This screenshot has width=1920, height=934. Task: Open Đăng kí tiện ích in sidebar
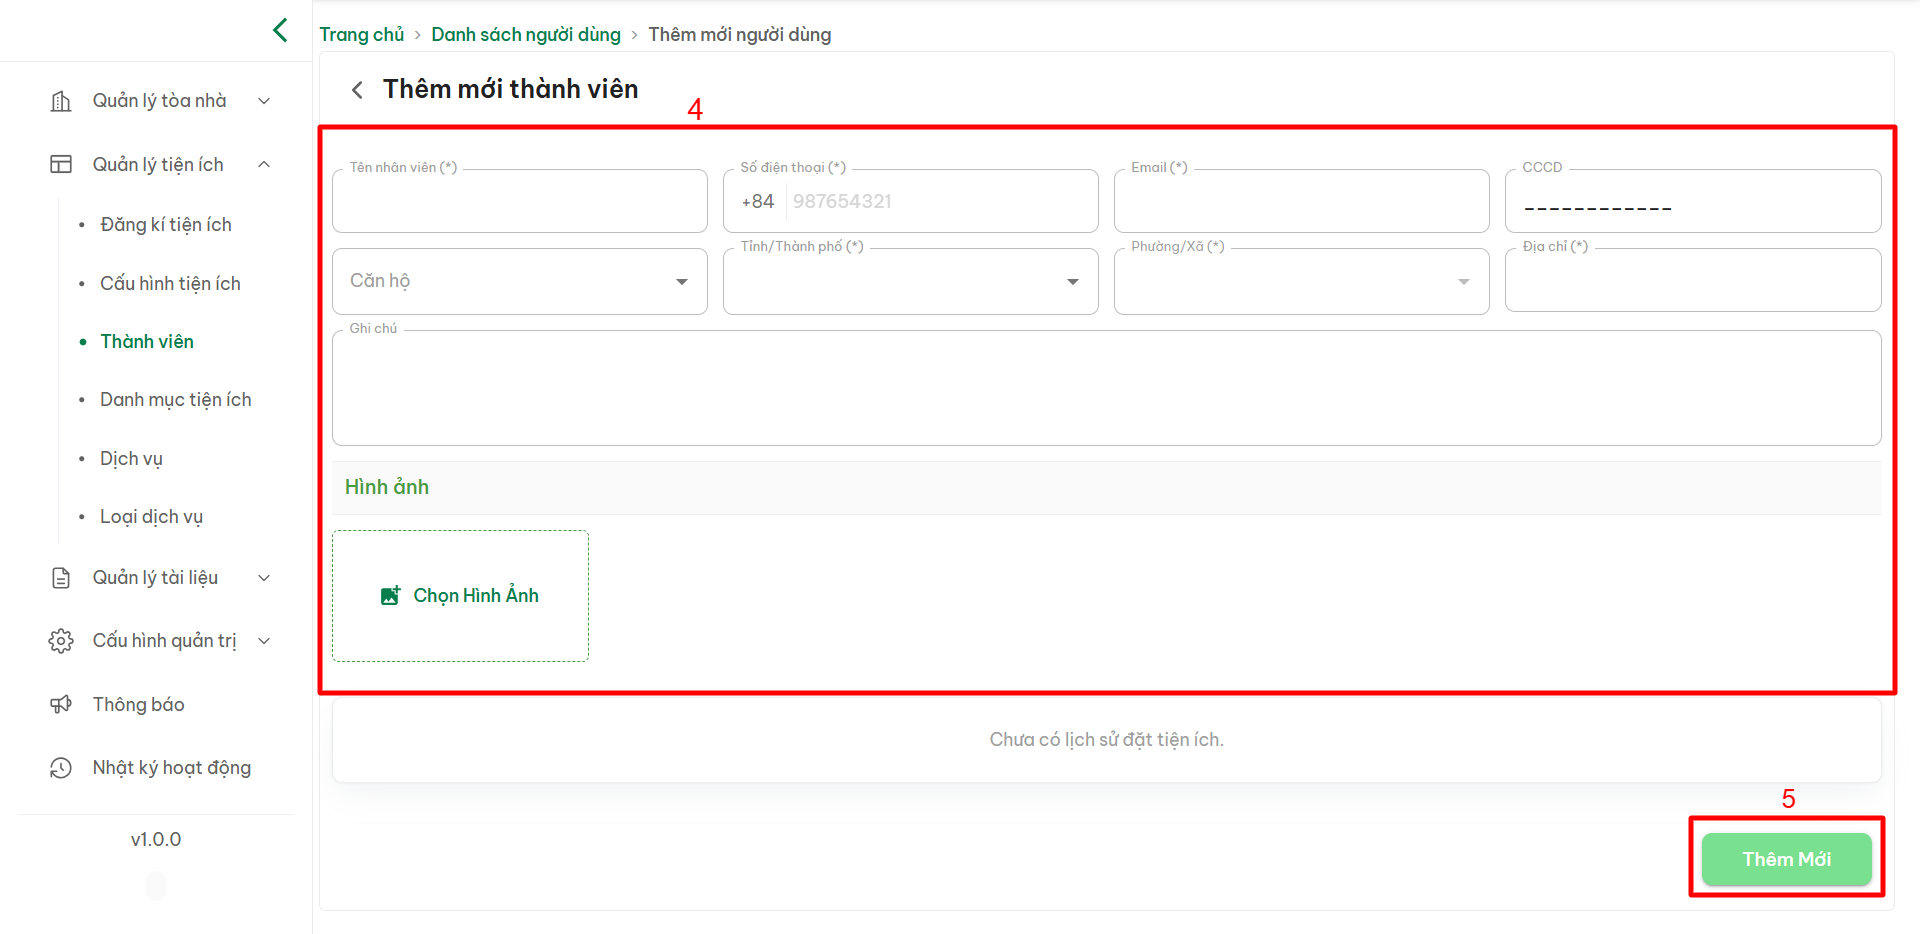pyautogui.click(x=166, y=225)
